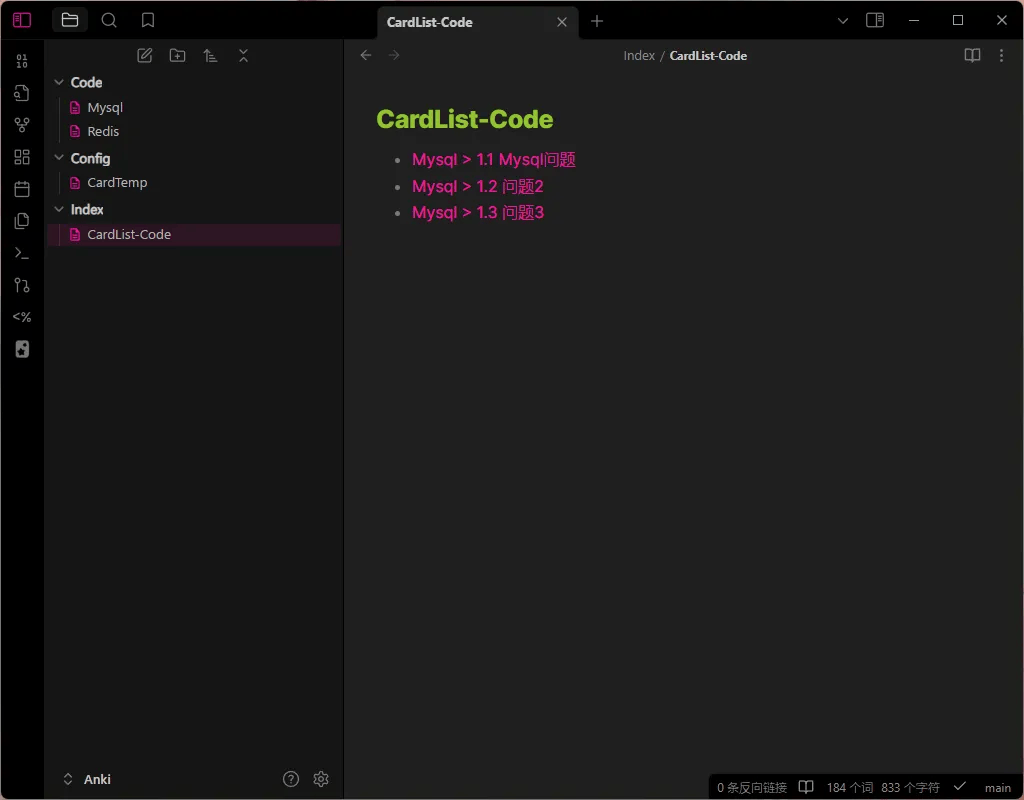Toggle the right sidebar panel
The width and height of the screenshot is (1024, 800).
click(875, 20)
